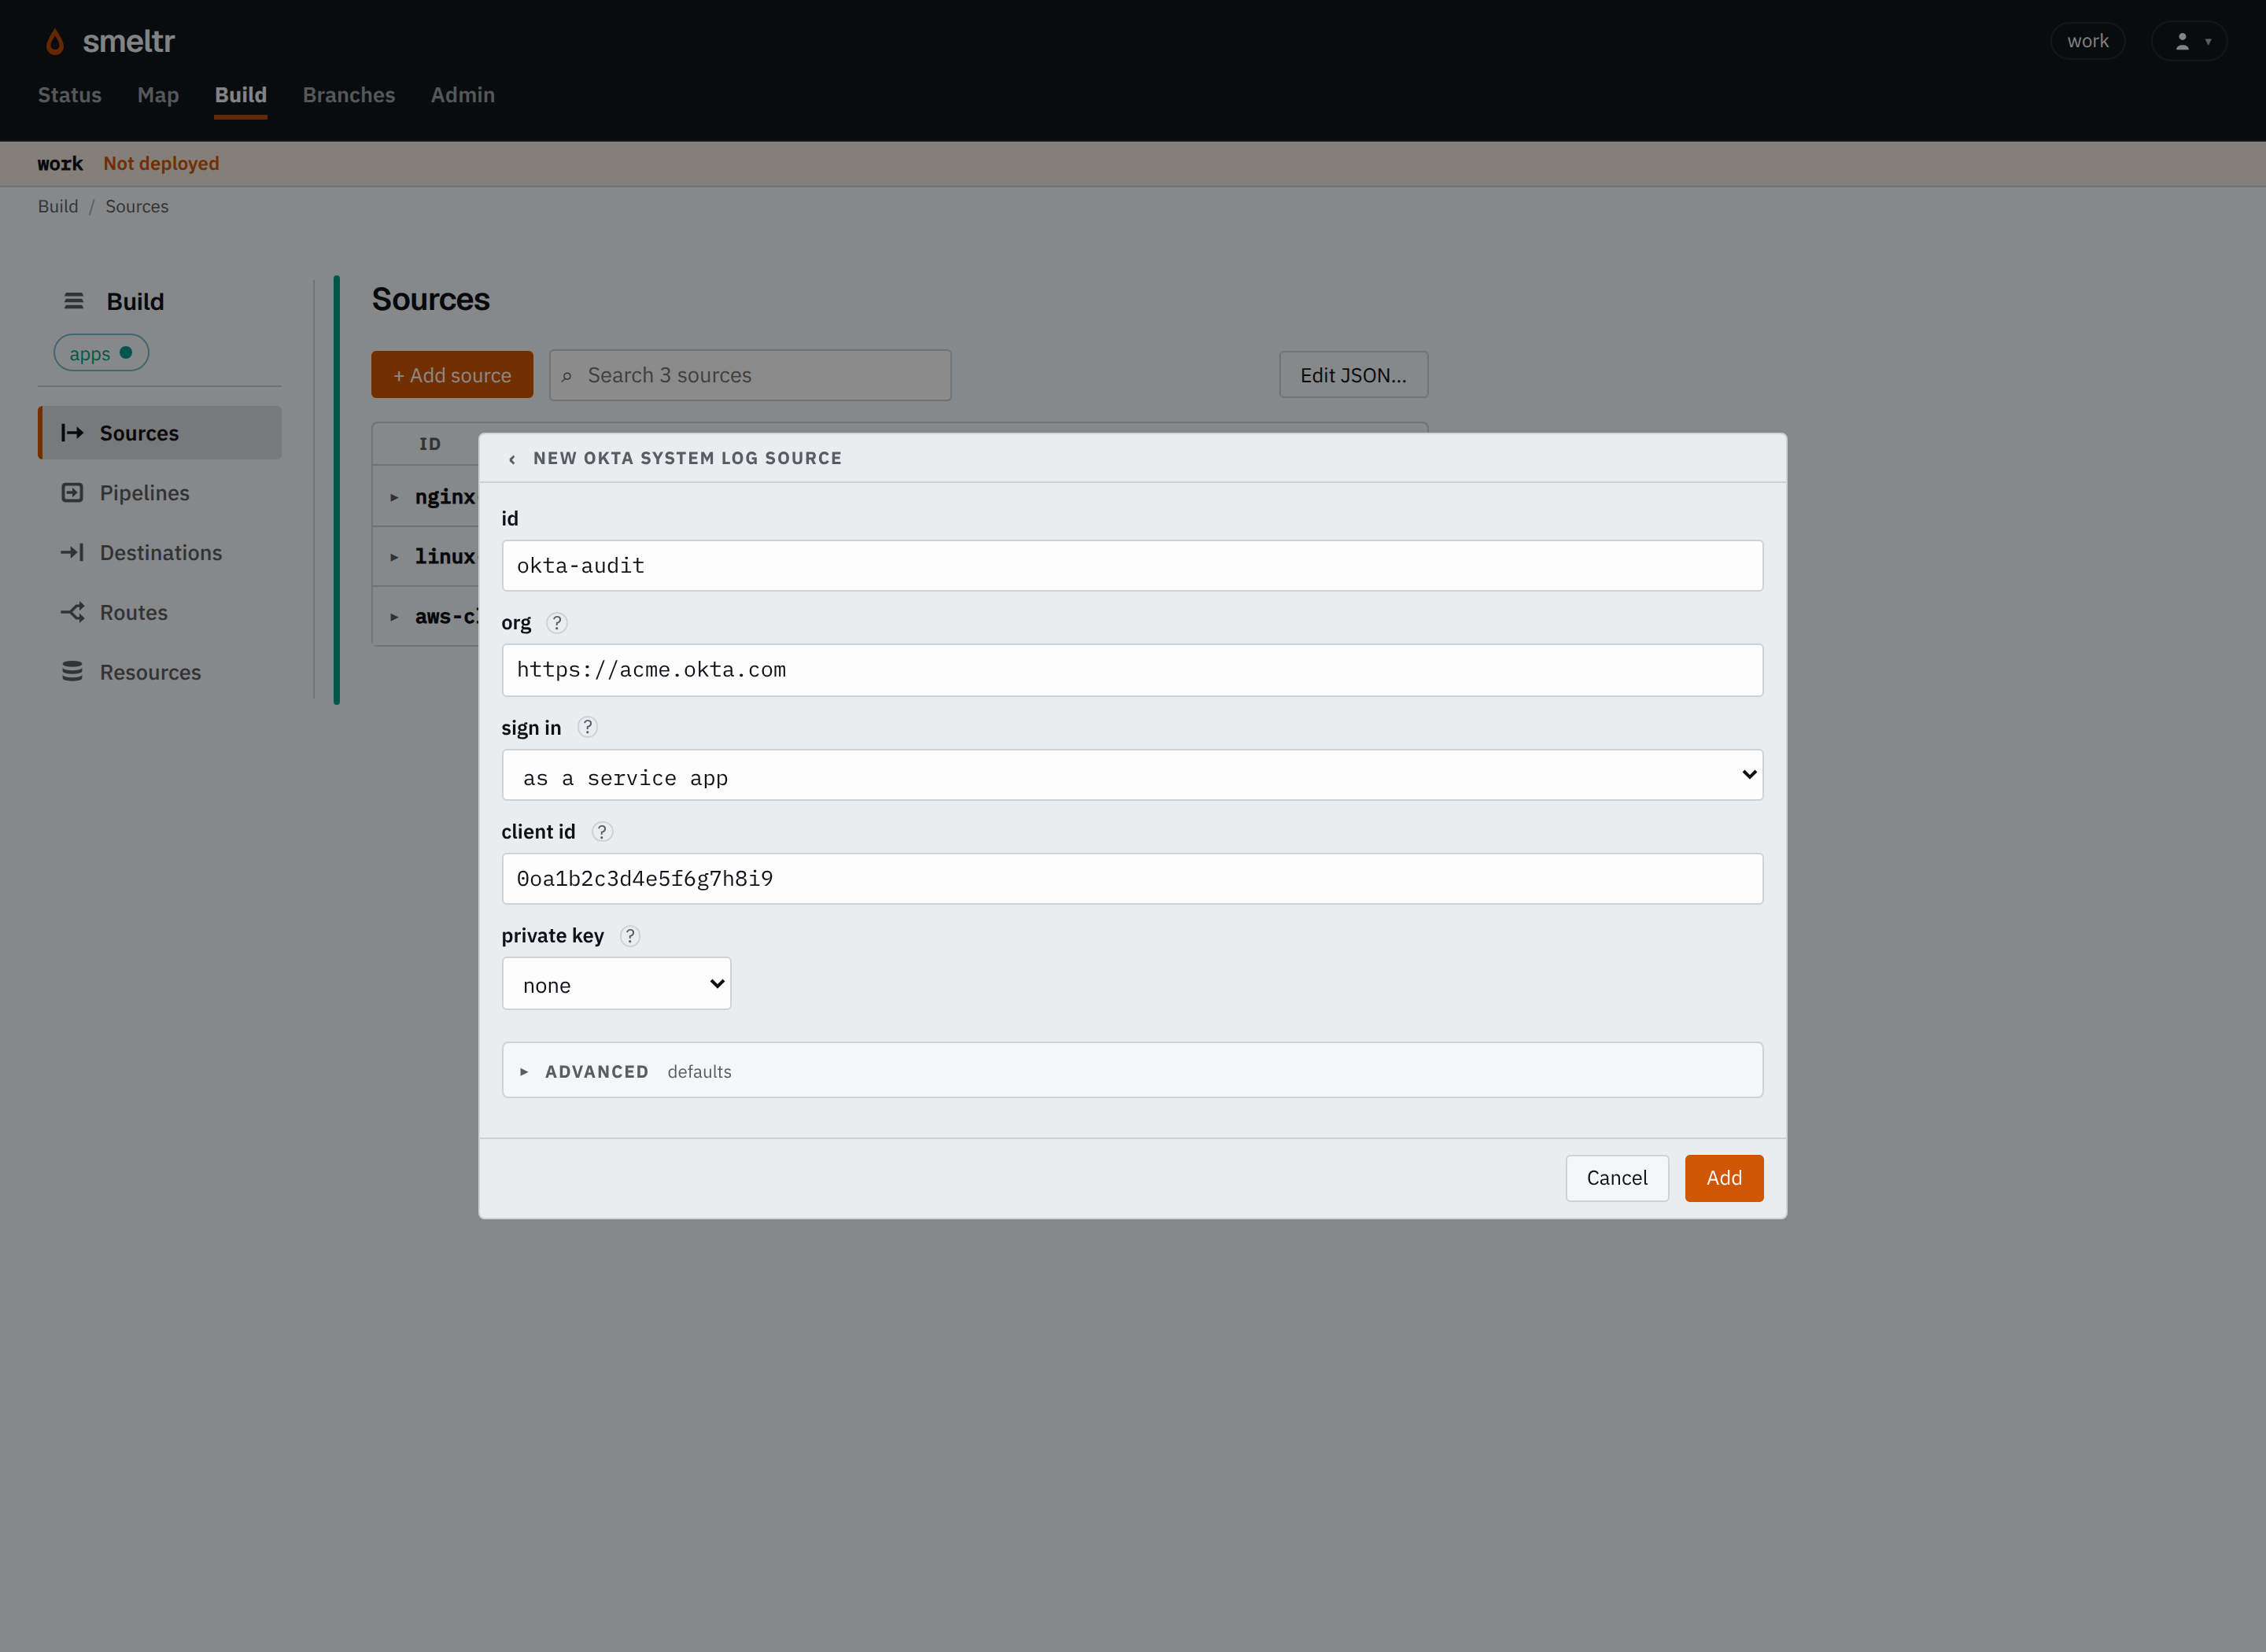Click the org URL input field
The image size is (2266, 1652).
click(1132, 670)
